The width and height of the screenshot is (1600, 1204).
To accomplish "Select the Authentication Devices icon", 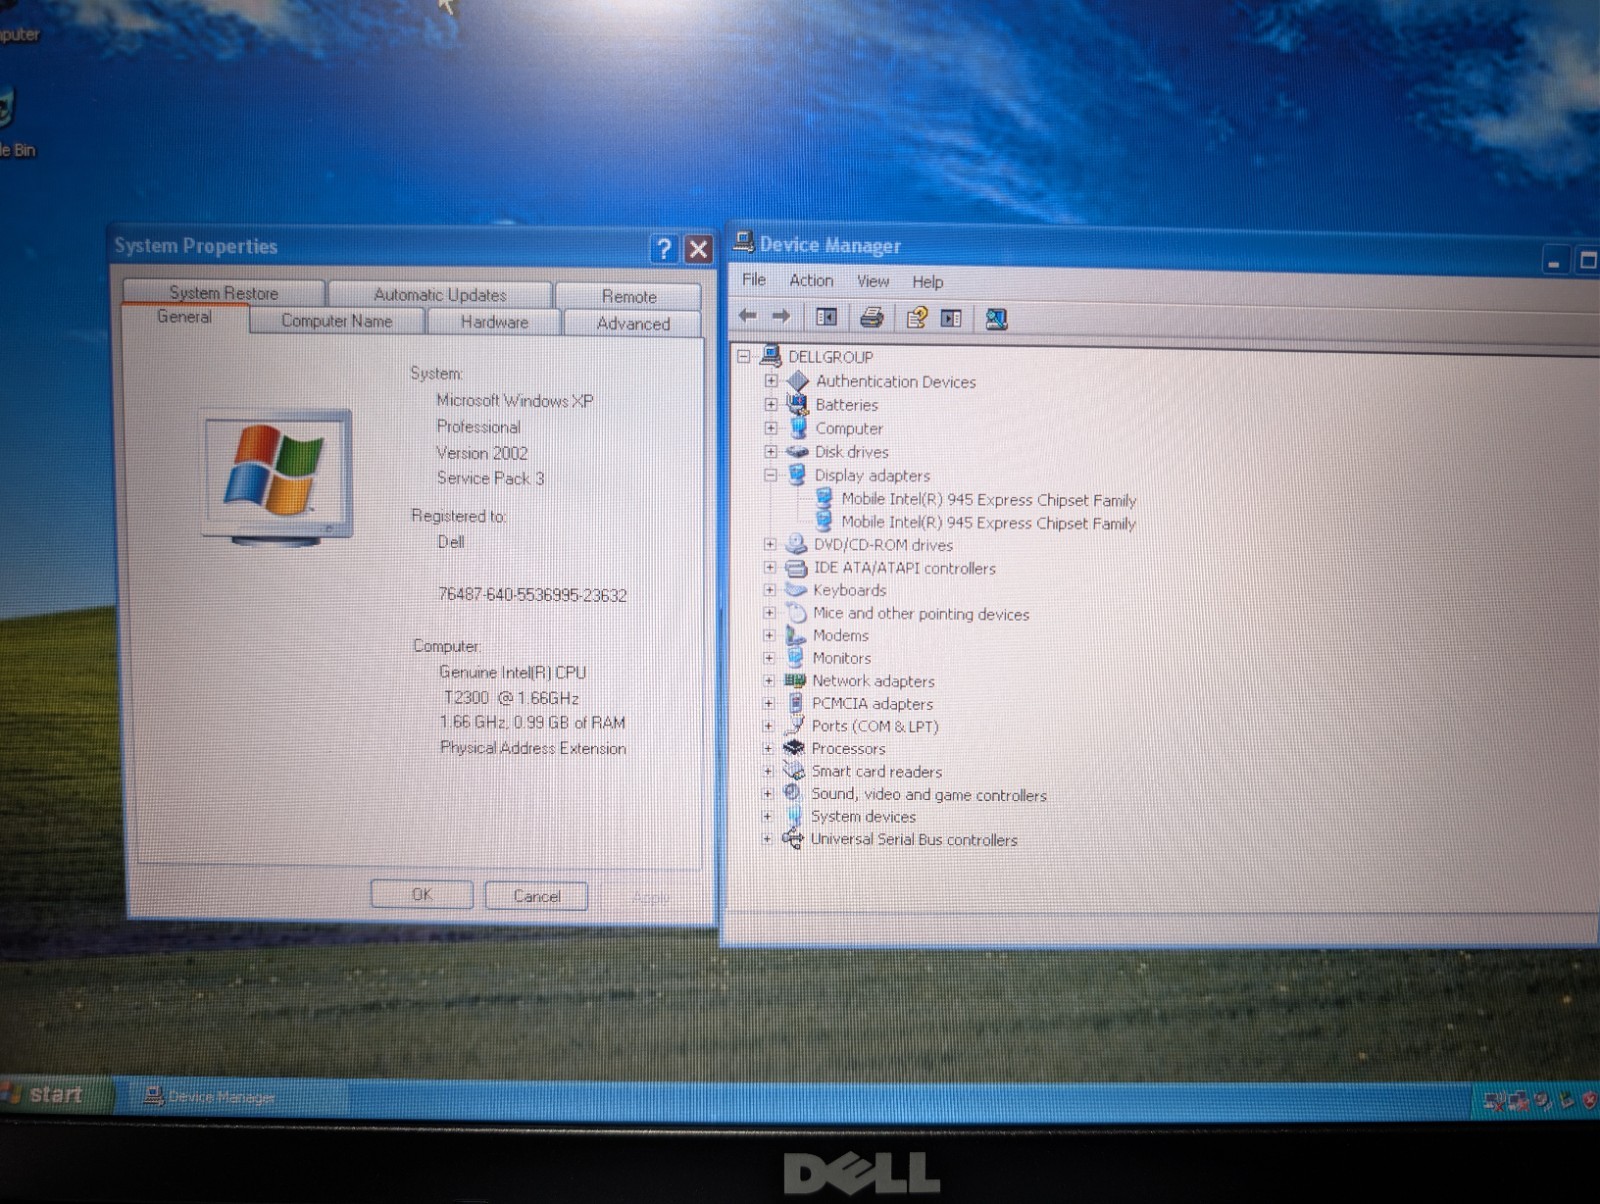I will click(x=798, y=381).
